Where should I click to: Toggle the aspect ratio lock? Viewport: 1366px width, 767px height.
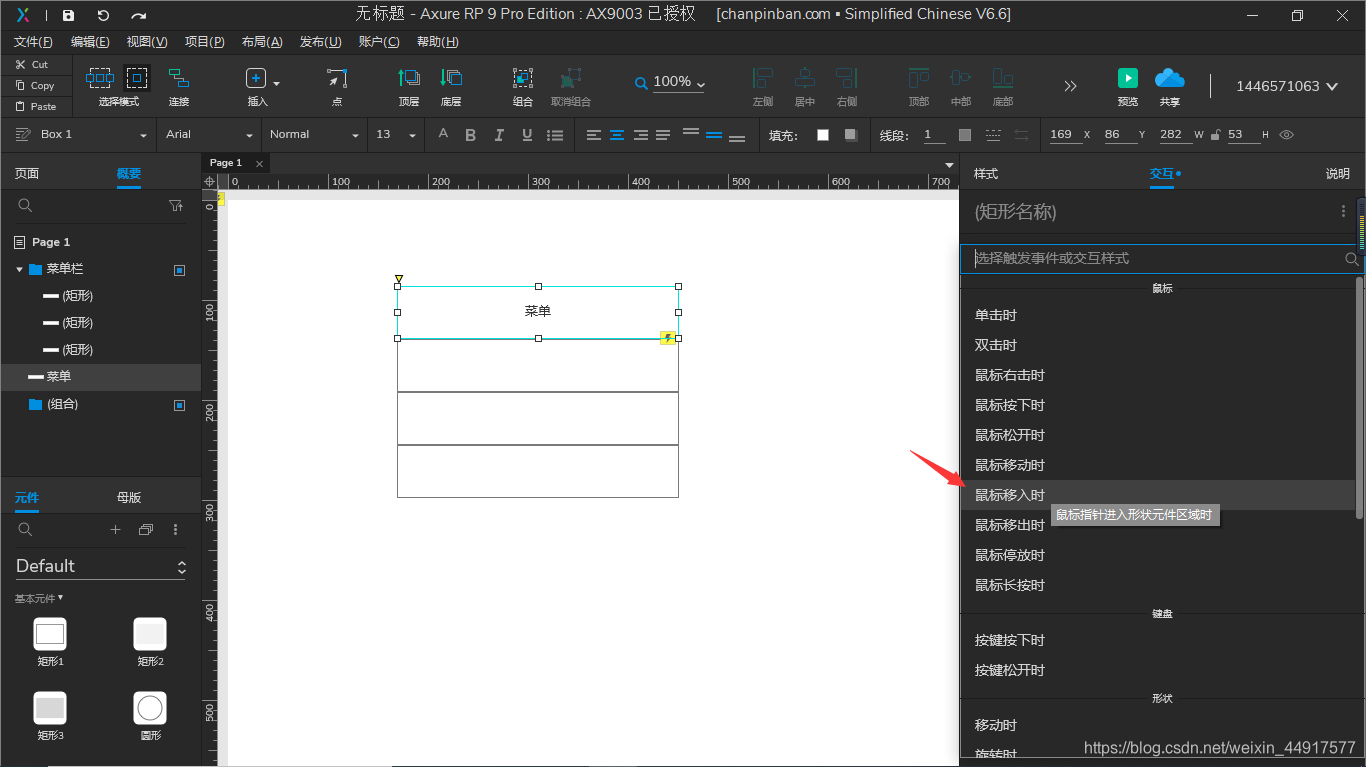pos(1215,135)
